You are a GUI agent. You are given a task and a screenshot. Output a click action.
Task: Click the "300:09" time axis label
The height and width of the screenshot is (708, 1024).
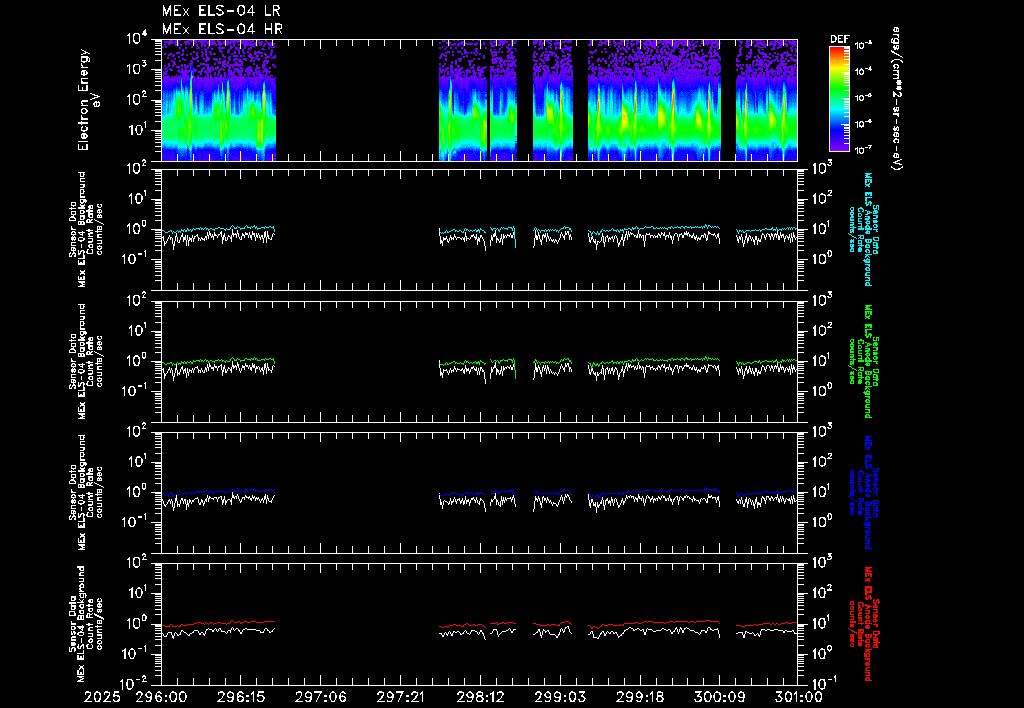tap(719, 697)
